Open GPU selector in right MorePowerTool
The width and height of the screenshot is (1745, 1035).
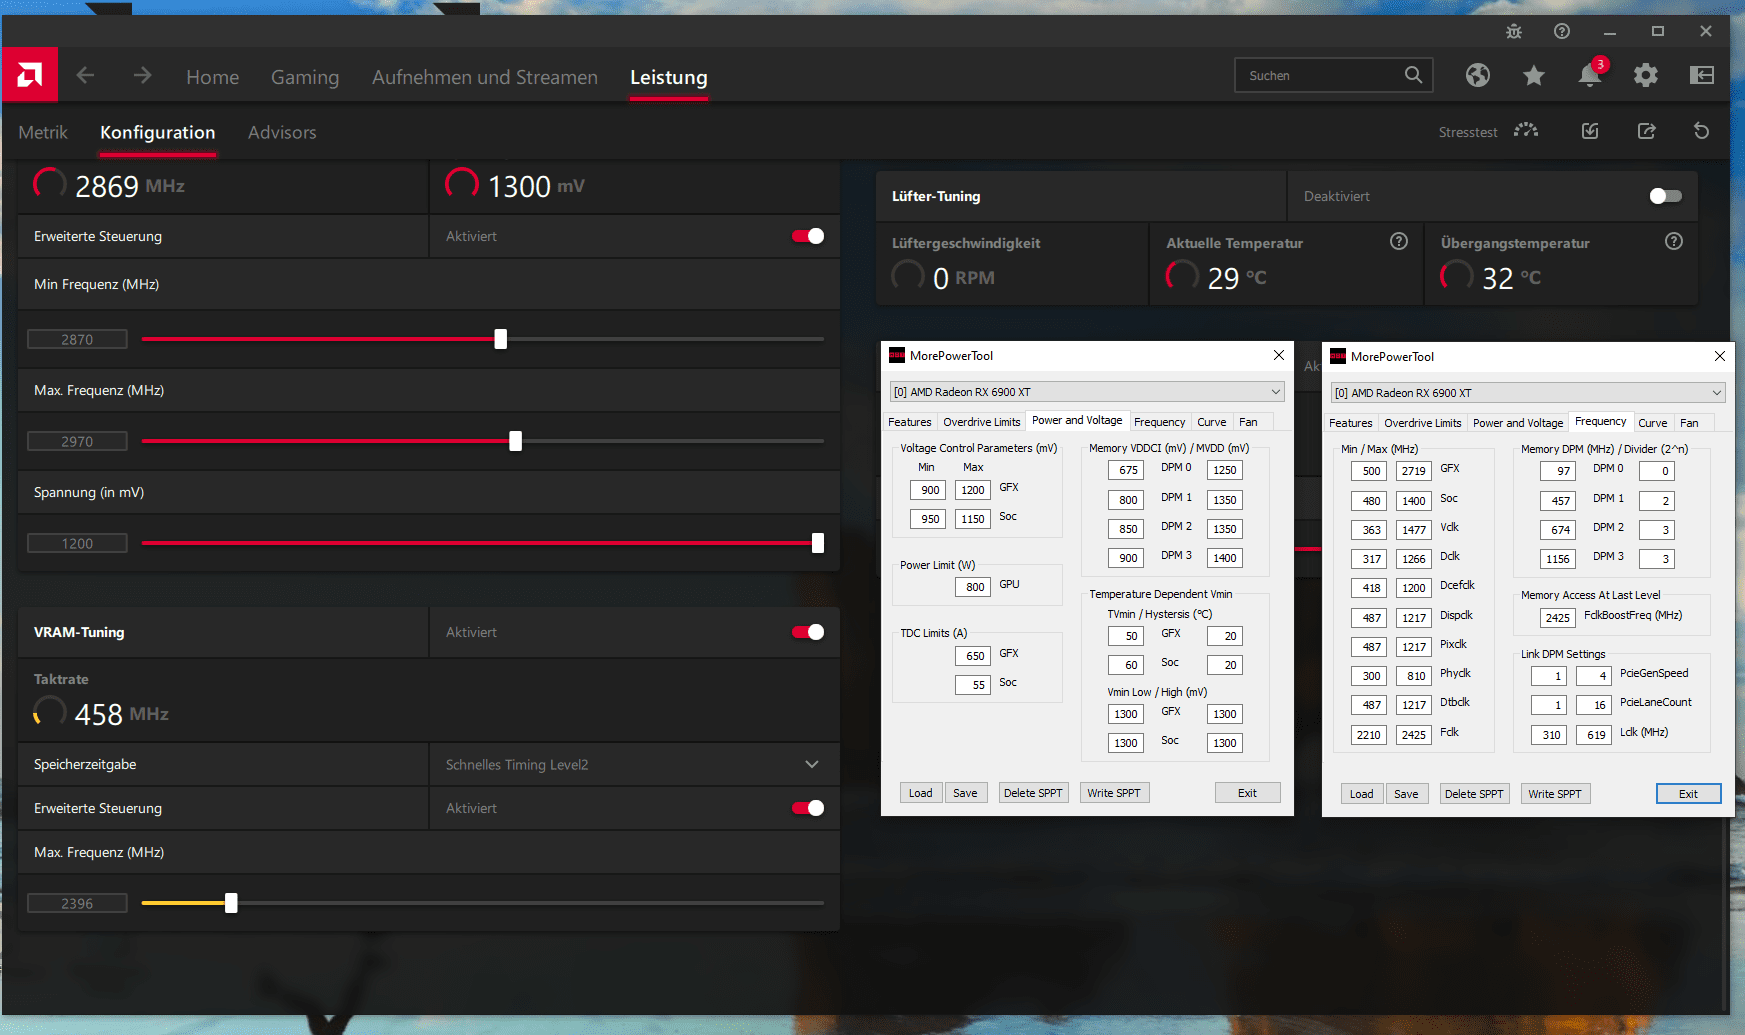(1528, 393)
